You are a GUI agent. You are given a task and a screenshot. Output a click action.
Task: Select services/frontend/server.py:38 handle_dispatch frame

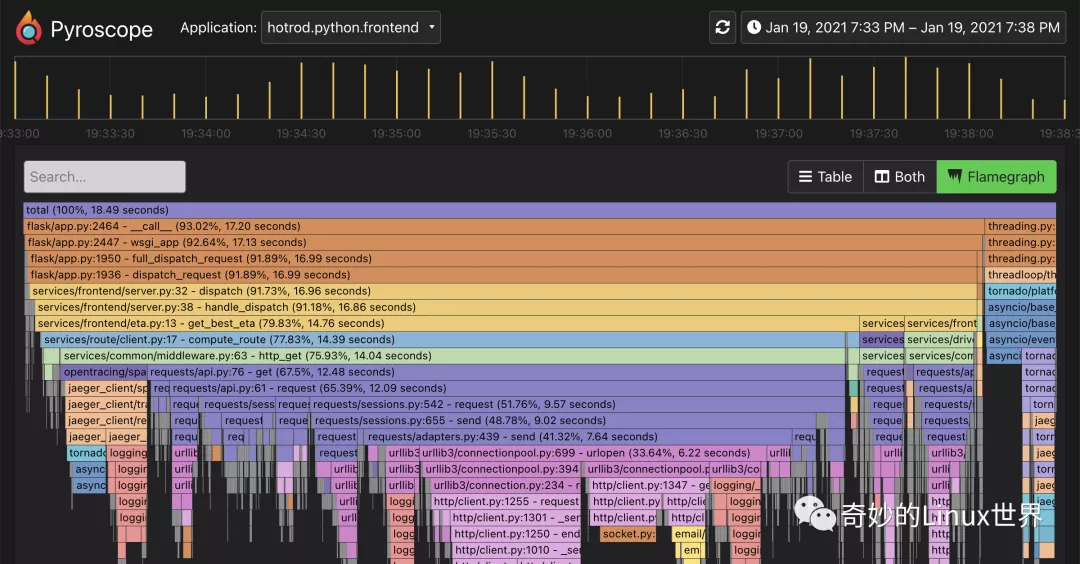(x=506, y=307)
